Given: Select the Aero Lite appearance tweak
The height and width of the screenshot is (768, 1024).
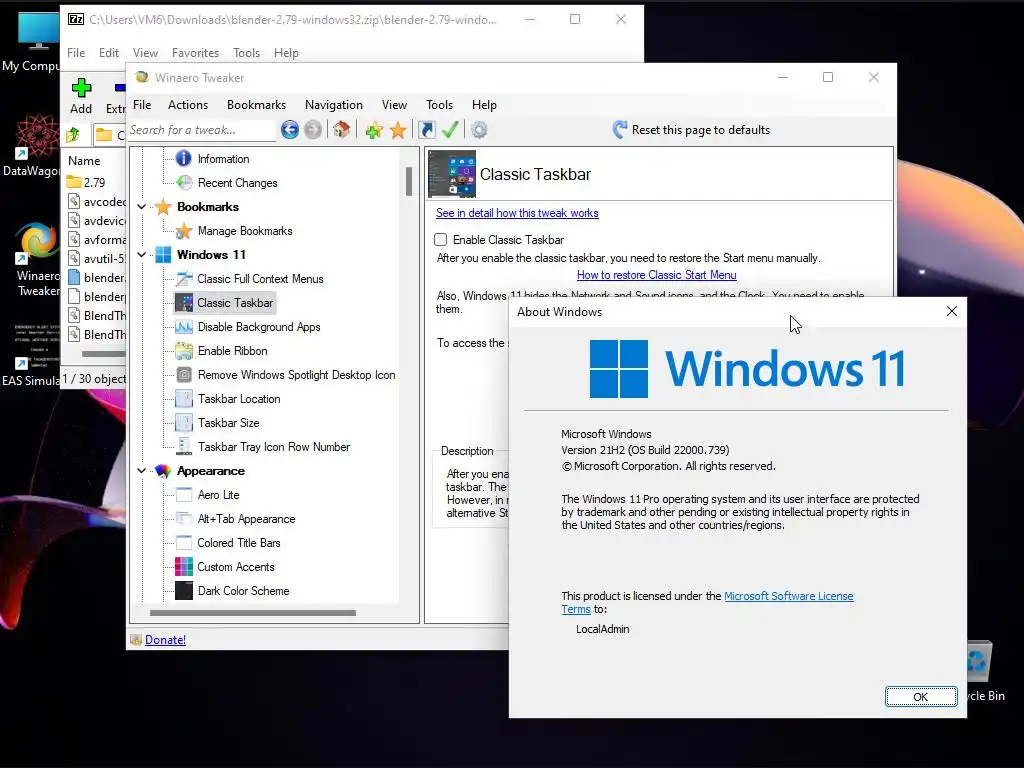Looking at the screenshot, I should [x=218, y=495].
